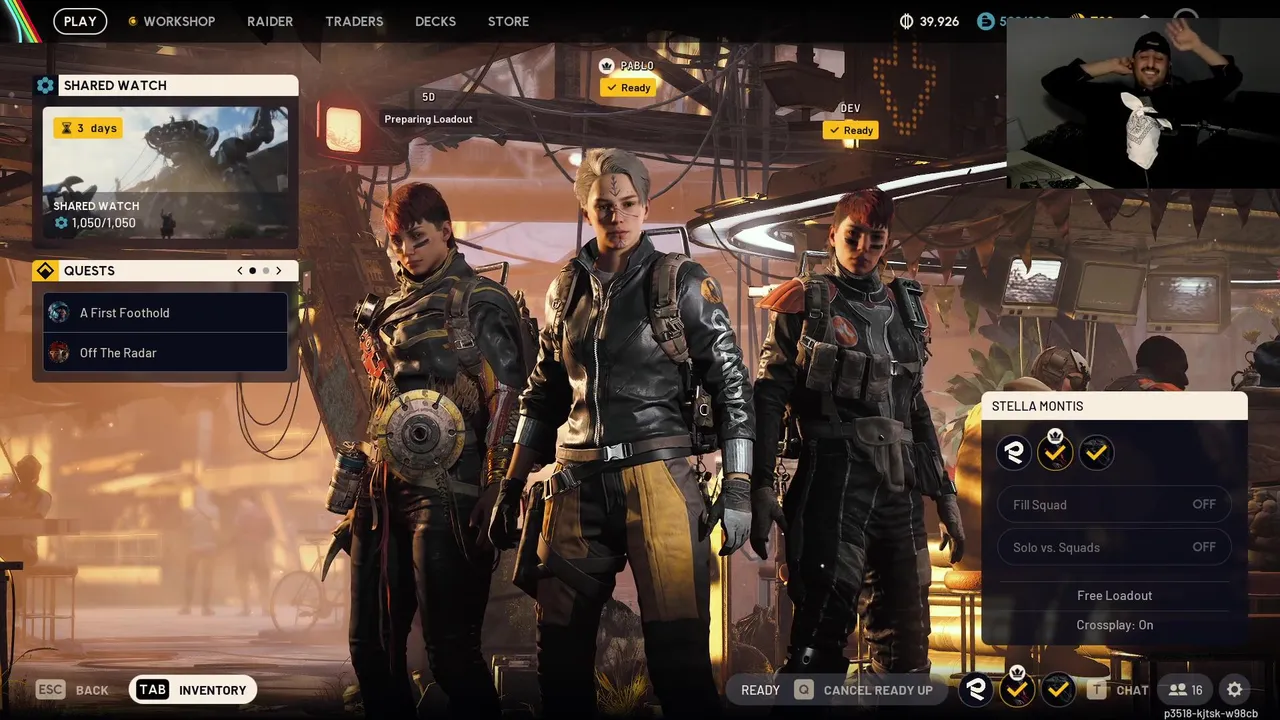Click the Off The Radar quest giver icon
Image resolution: width=1280 pixels, height=720 pixels.
pyautogui.click(x=59, y=353)
